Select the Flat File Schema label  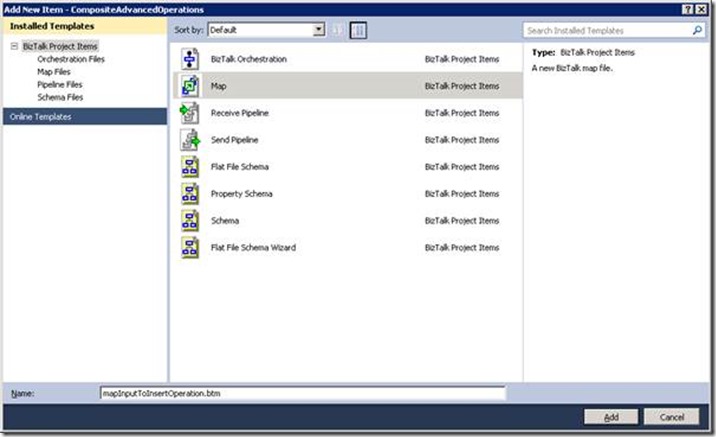point(240,167)
